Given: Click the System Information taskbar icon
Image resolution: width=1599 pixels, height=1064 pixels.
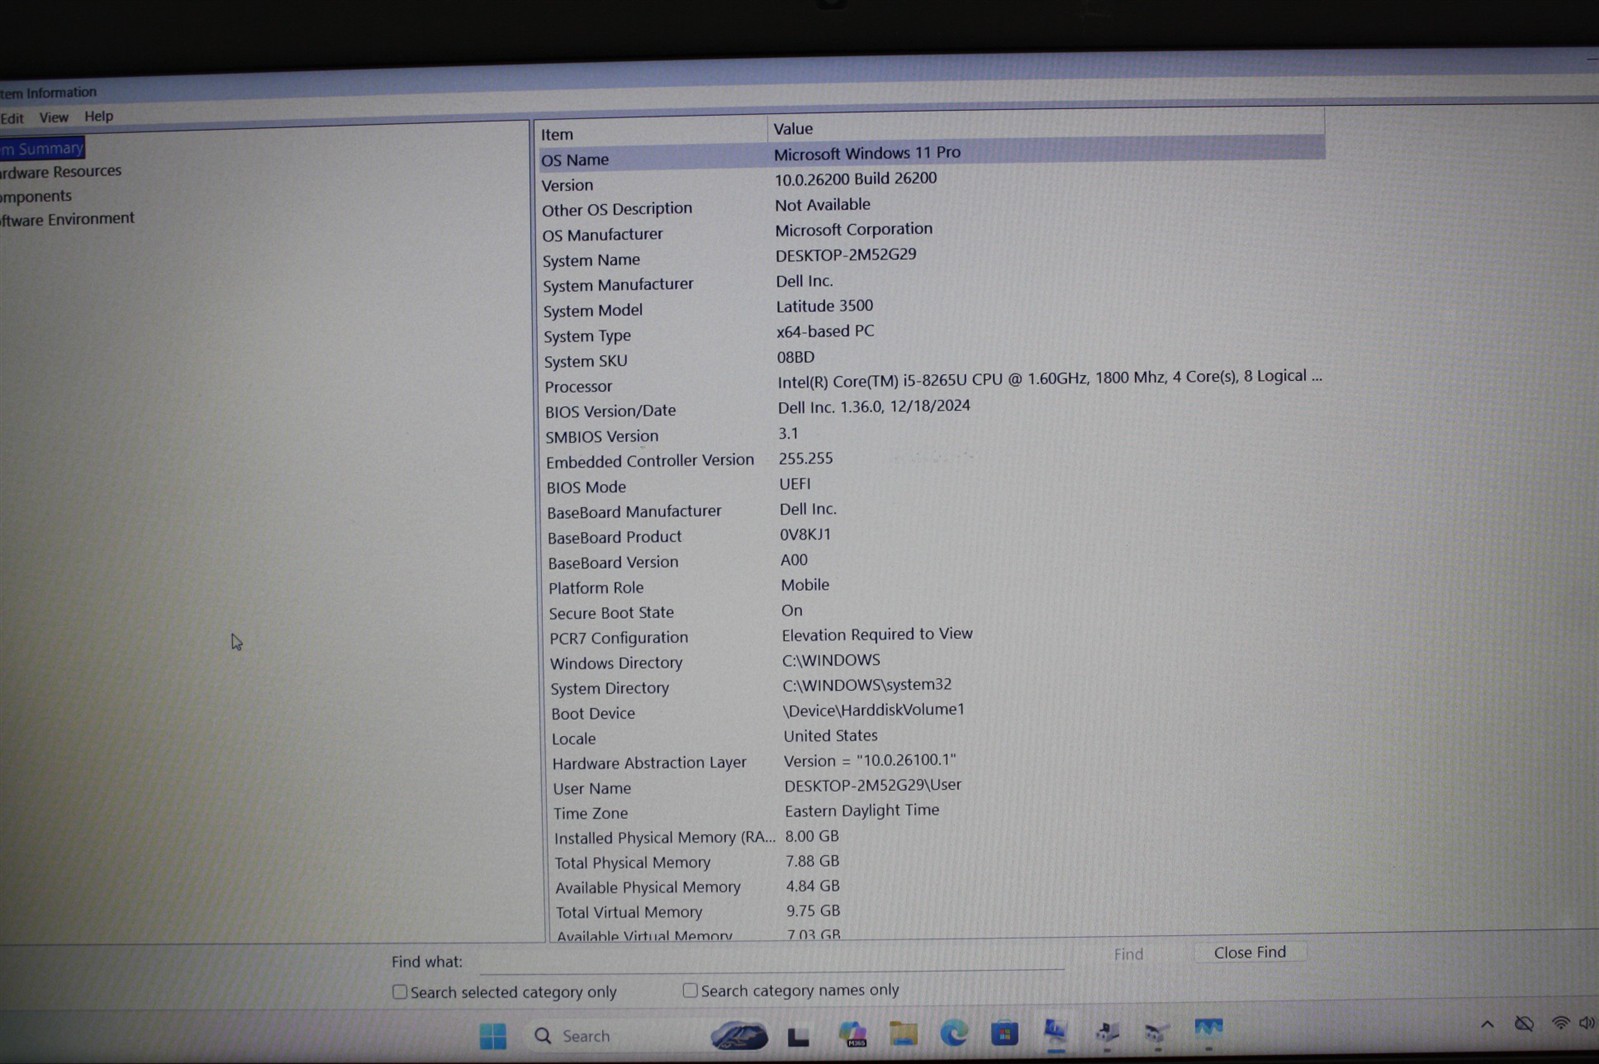Looking at the screenshot, I should pos(1056,1032).
